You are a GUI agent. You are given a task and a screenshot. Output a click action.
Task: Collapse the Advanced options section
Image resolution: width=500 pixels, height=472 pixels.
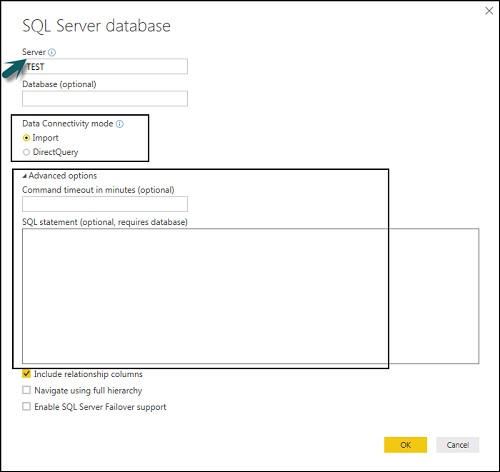click(x=24, y=176)
